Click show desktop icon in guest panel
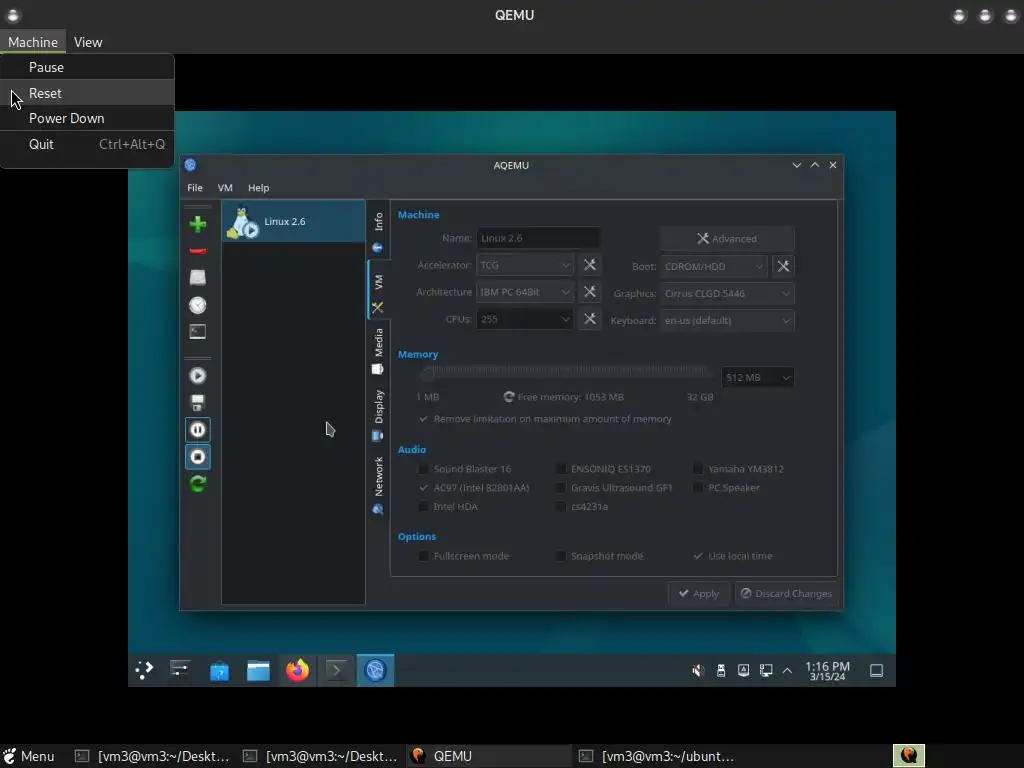 (x=876, y=671)
